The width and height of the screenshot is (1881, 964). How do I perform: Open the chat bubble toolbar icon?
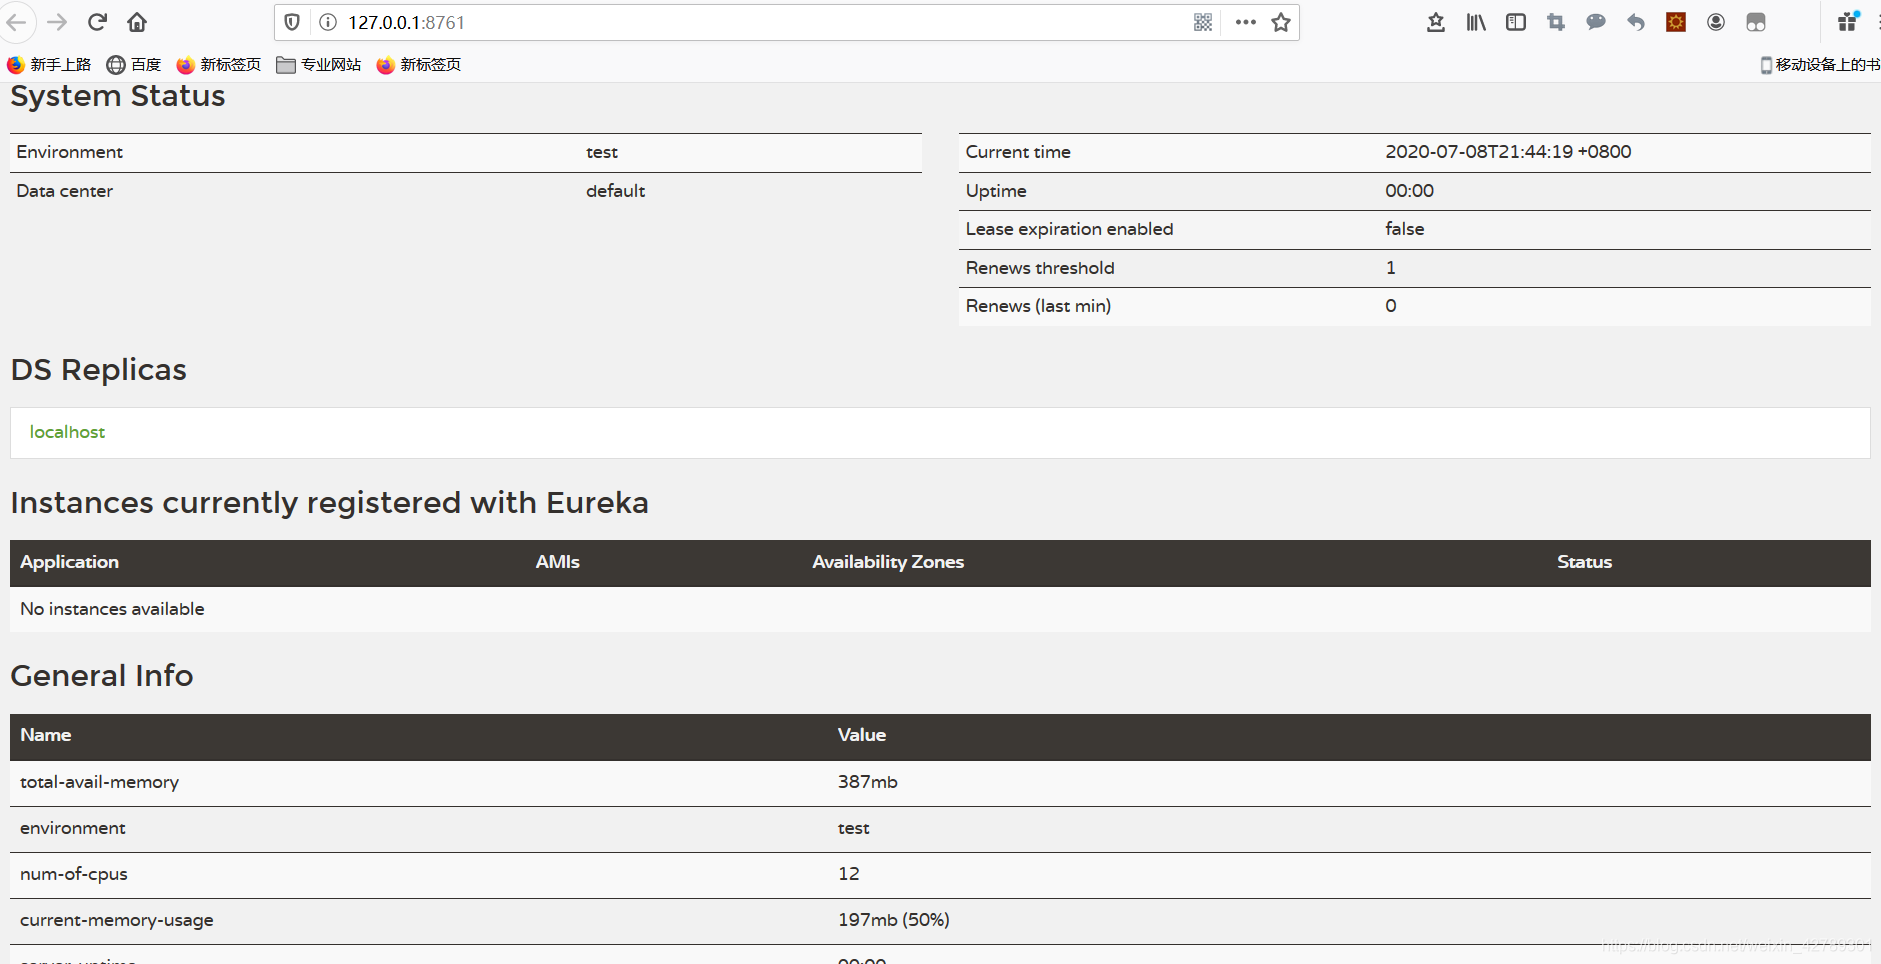[x=1596, y=22]
